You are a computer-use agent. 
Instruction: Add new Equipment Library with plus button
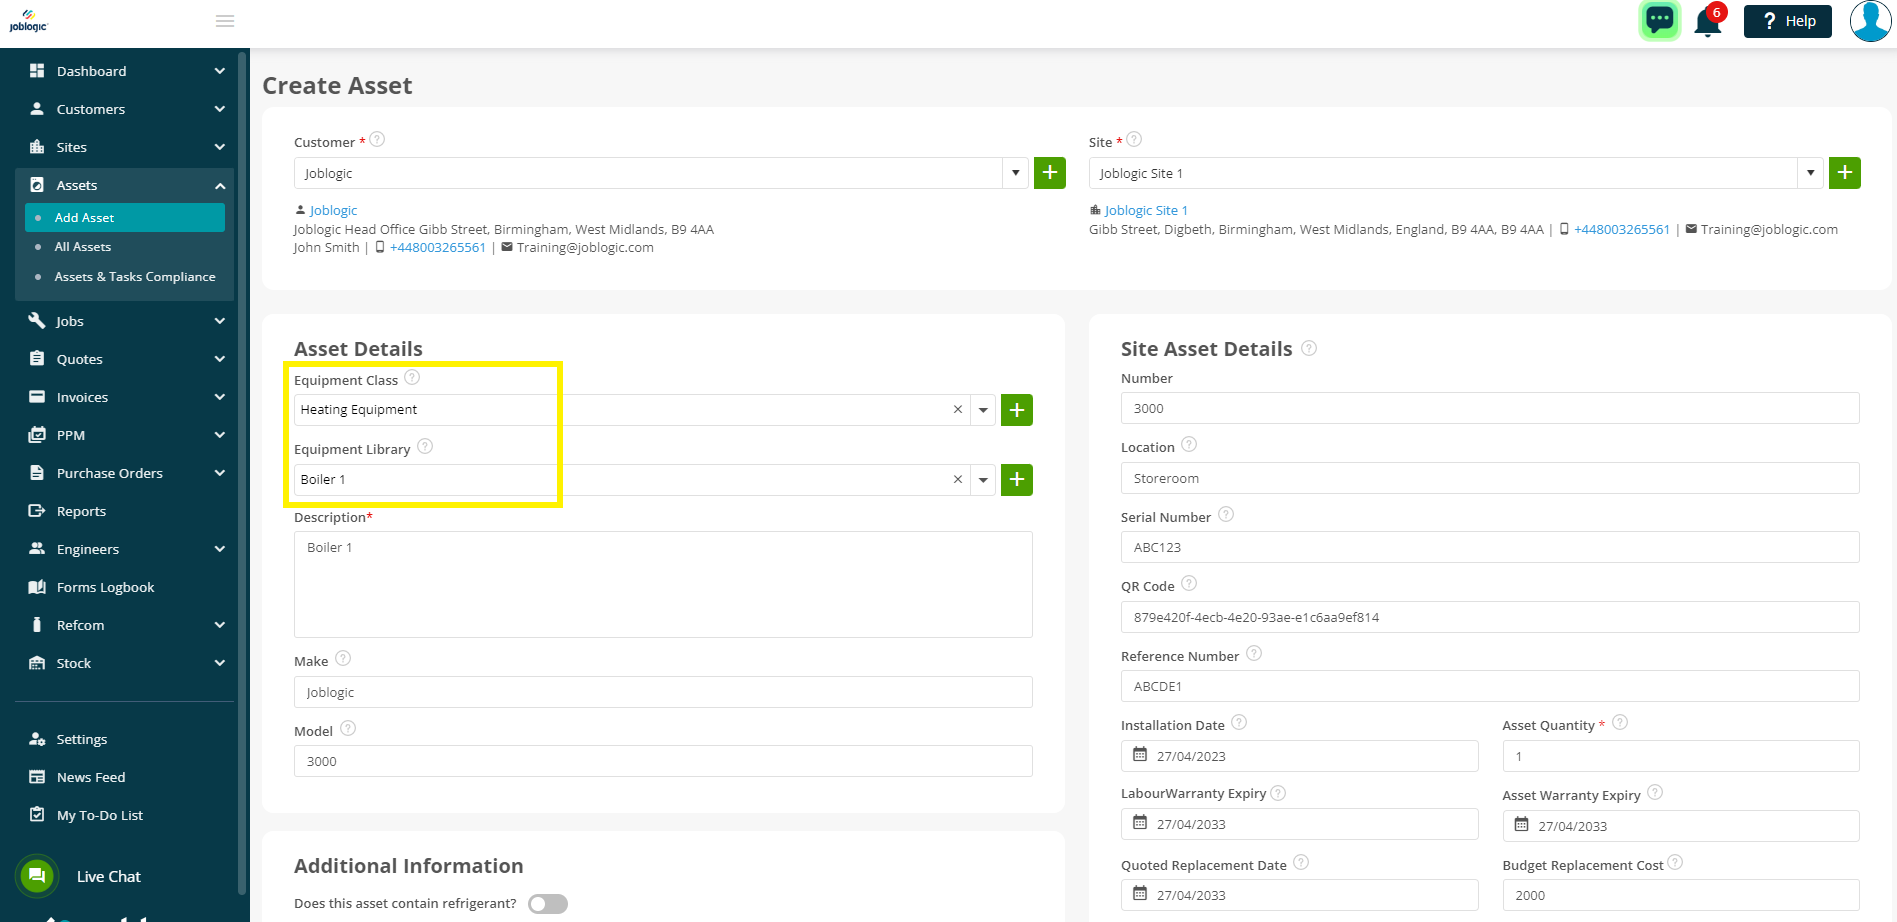point(1017,480)
